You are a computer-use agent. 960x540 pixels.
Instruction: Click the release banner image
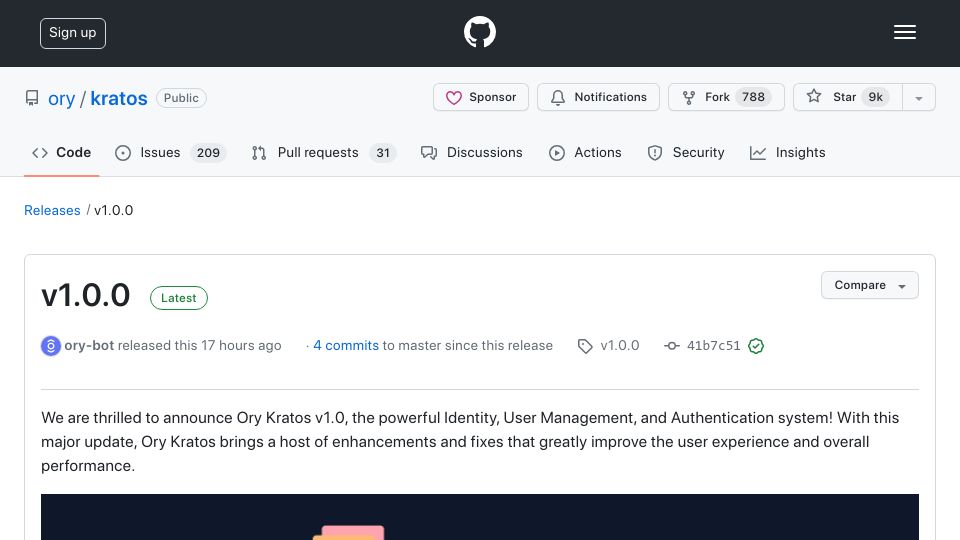pyautogui.click(x=480, y=517)
